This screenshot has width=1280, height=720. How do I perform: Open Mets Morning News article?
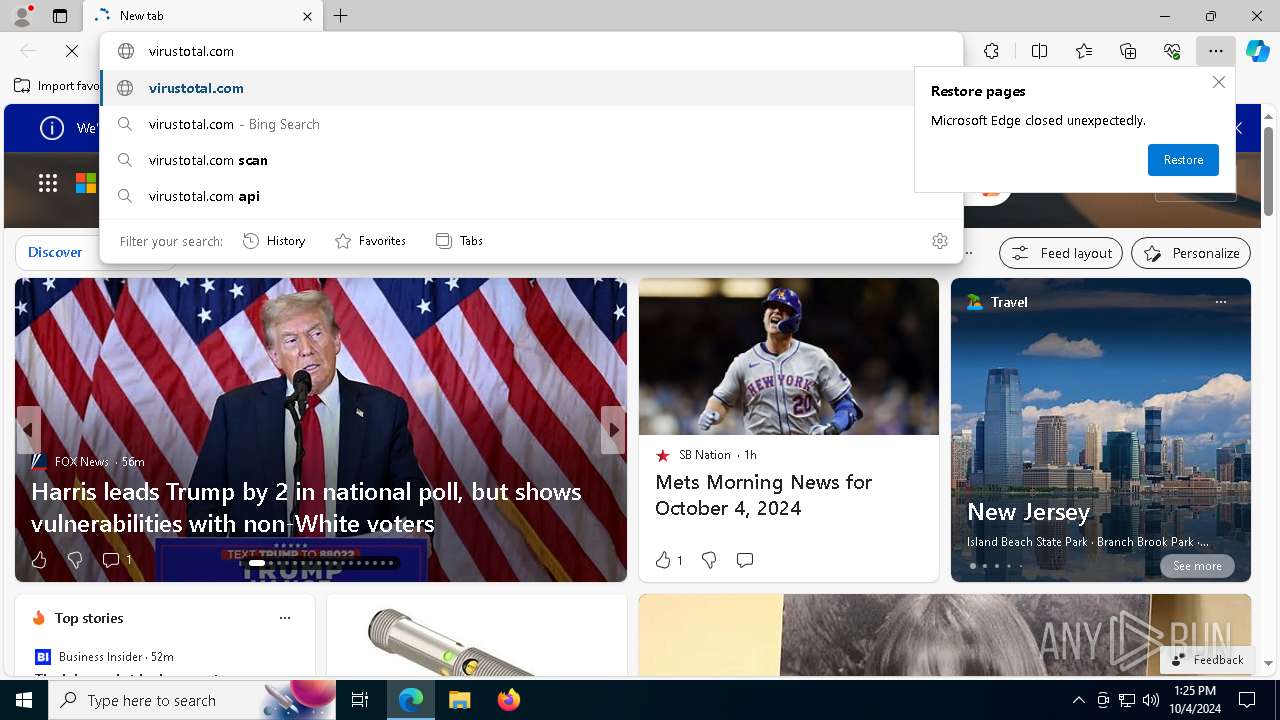(764, 495)
